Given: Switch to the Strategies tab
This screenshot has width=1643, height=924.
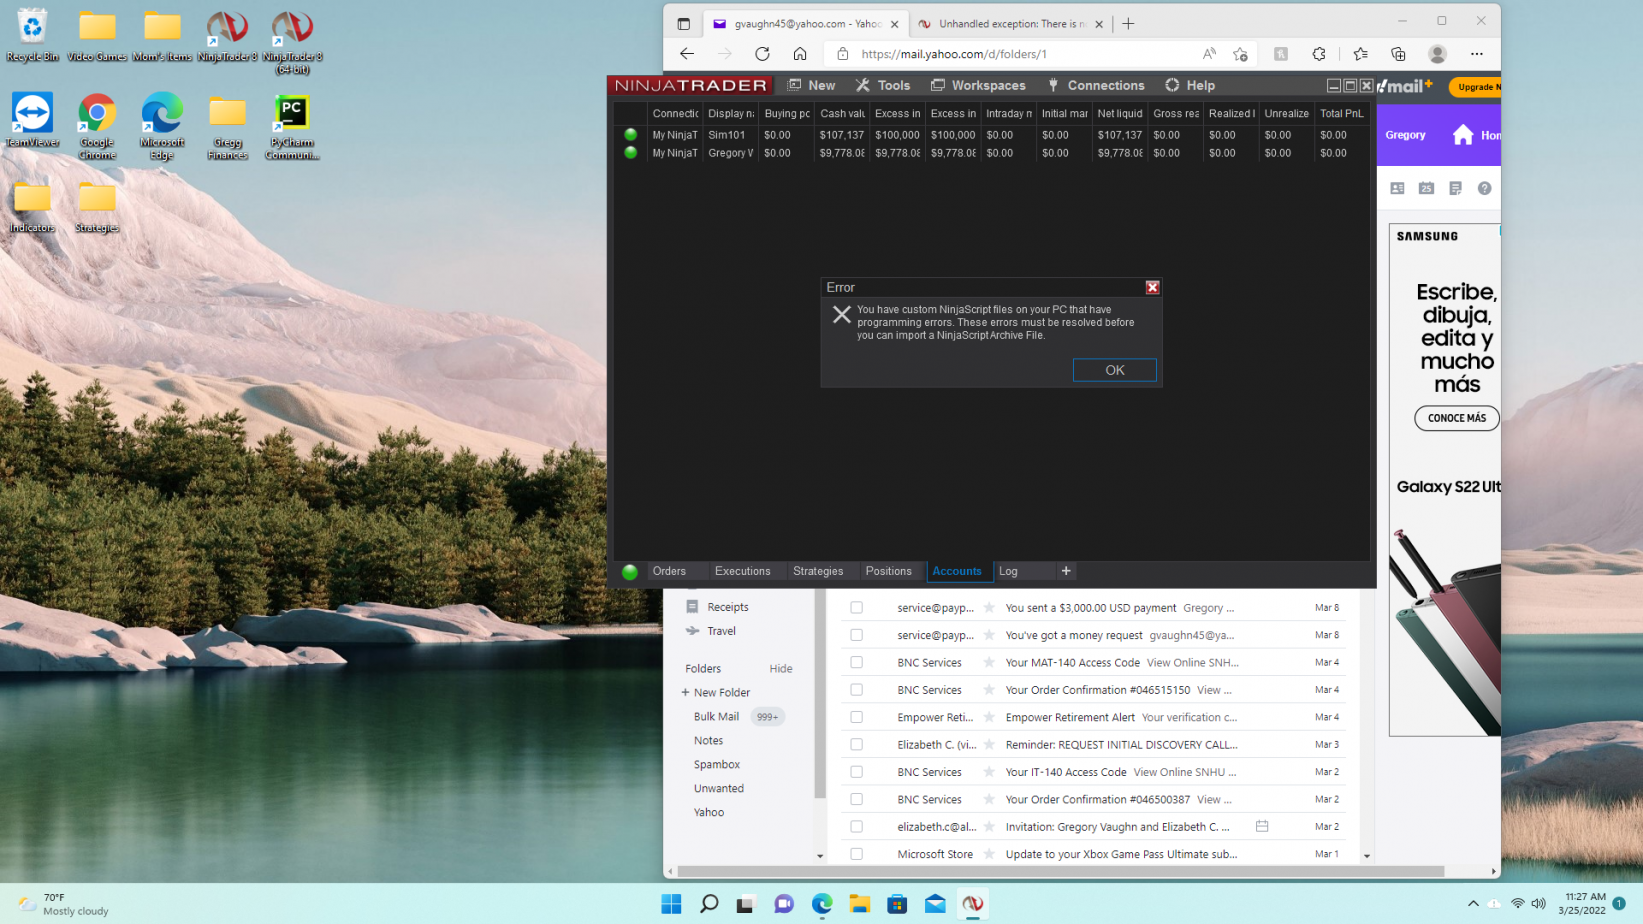Looking at the screenshot, I should (818, 571).
